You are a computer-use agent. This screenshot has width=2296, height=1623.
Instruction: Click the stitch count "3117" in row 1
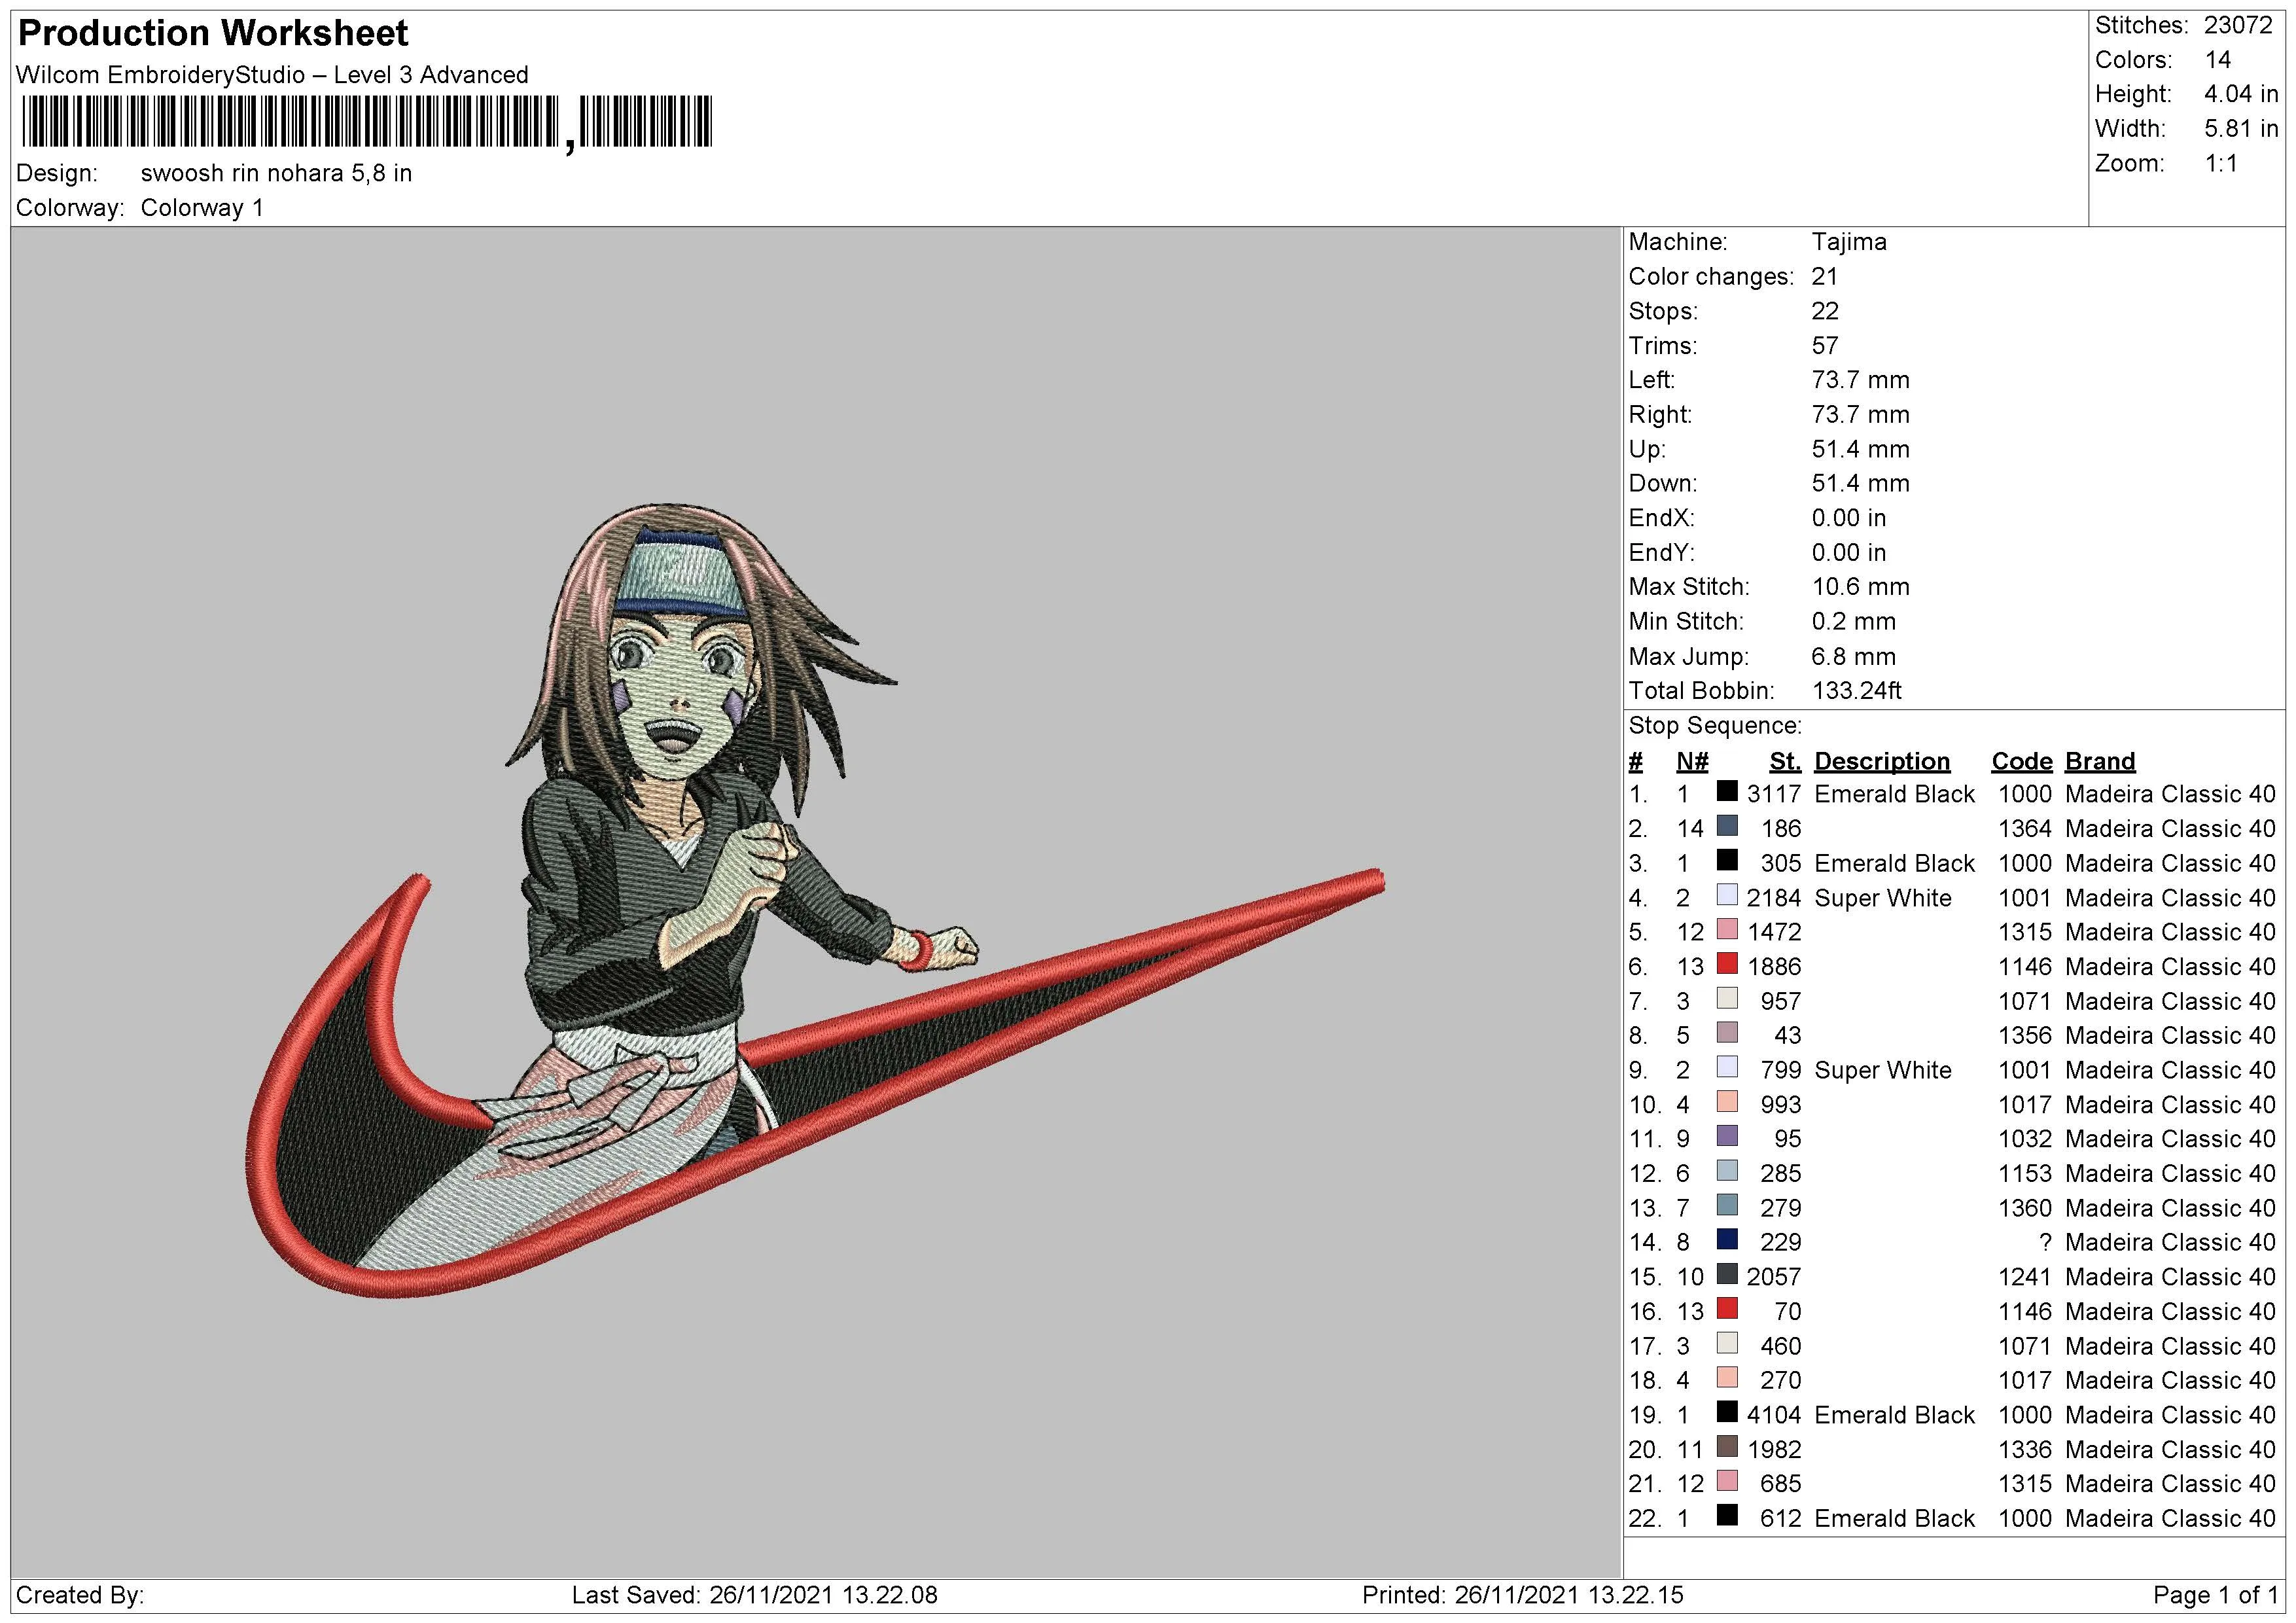pos(1773,794)
